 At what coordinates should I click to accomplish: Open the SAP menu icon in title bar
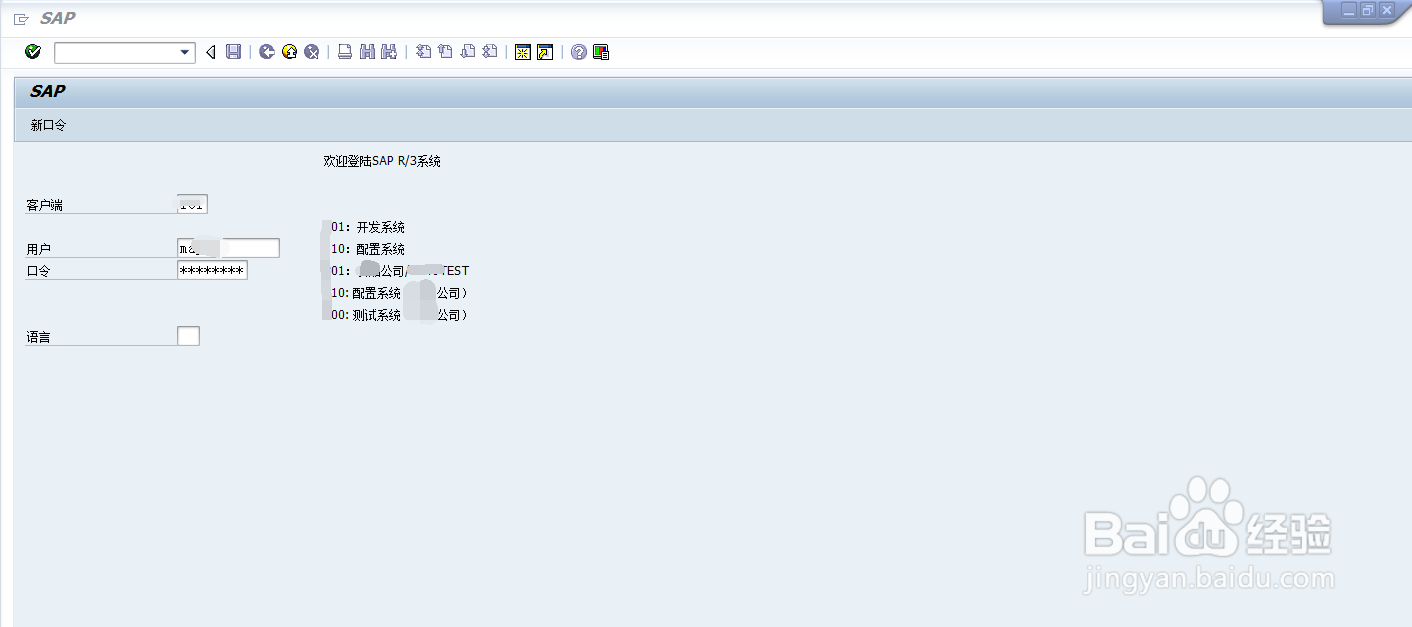point(21,19)
